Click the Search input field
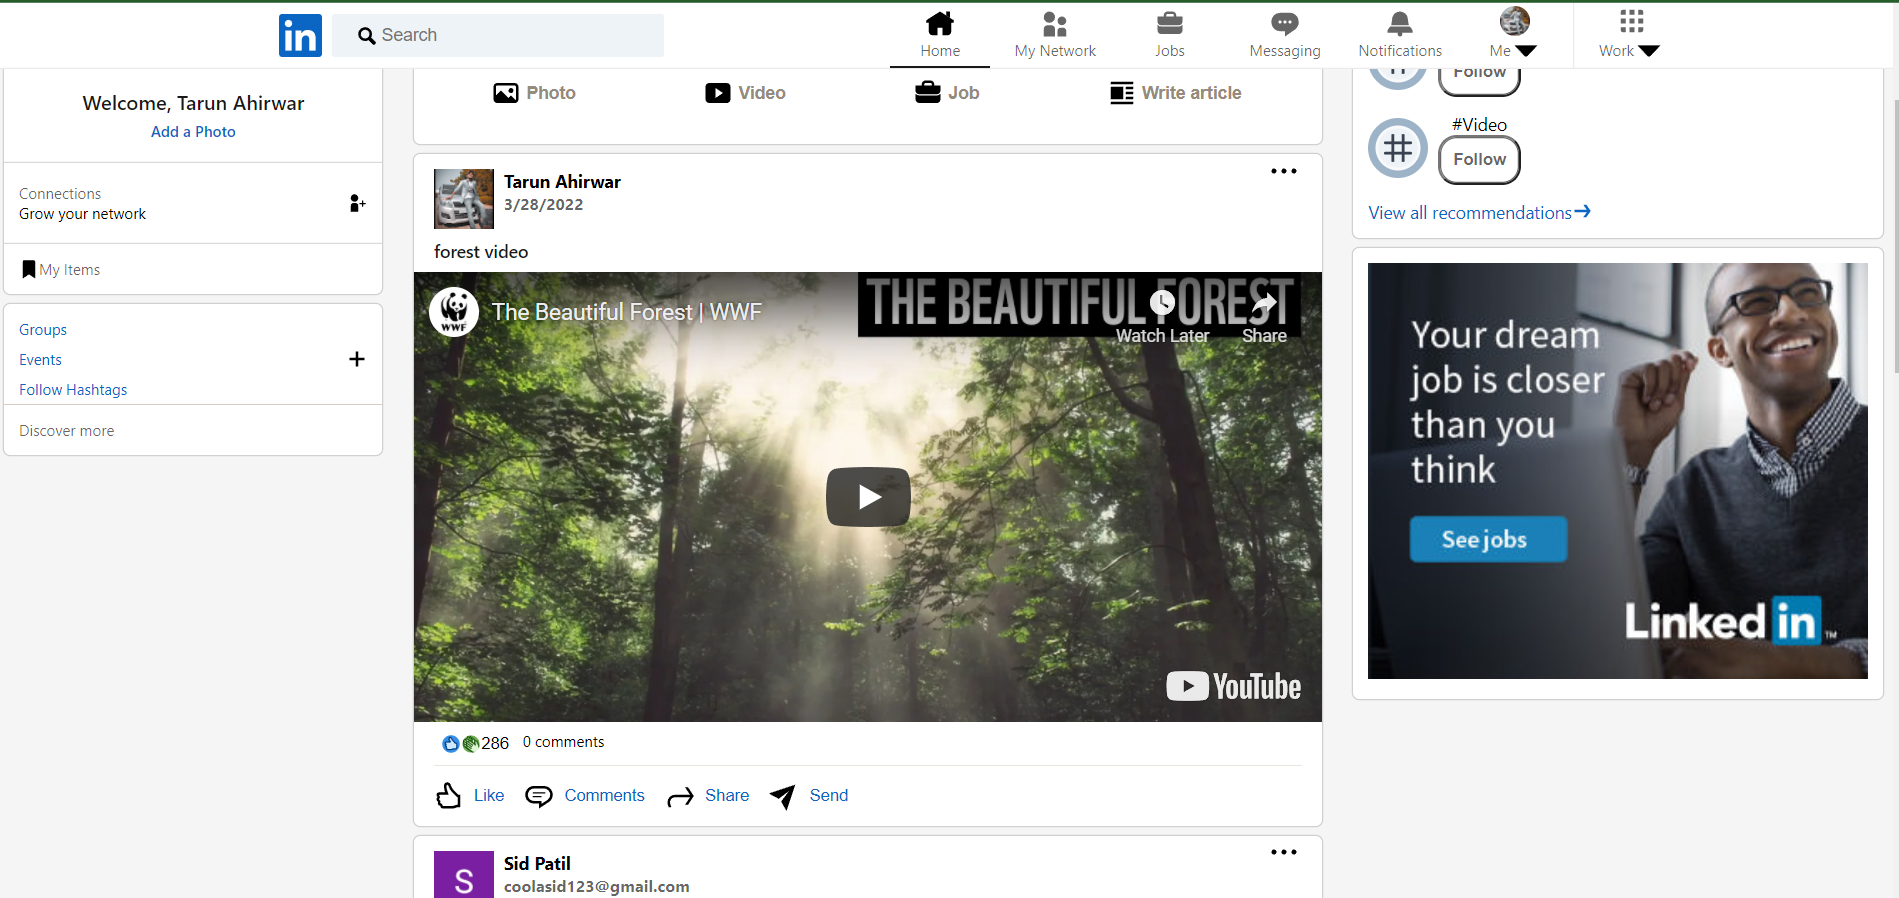 (510, 36)
